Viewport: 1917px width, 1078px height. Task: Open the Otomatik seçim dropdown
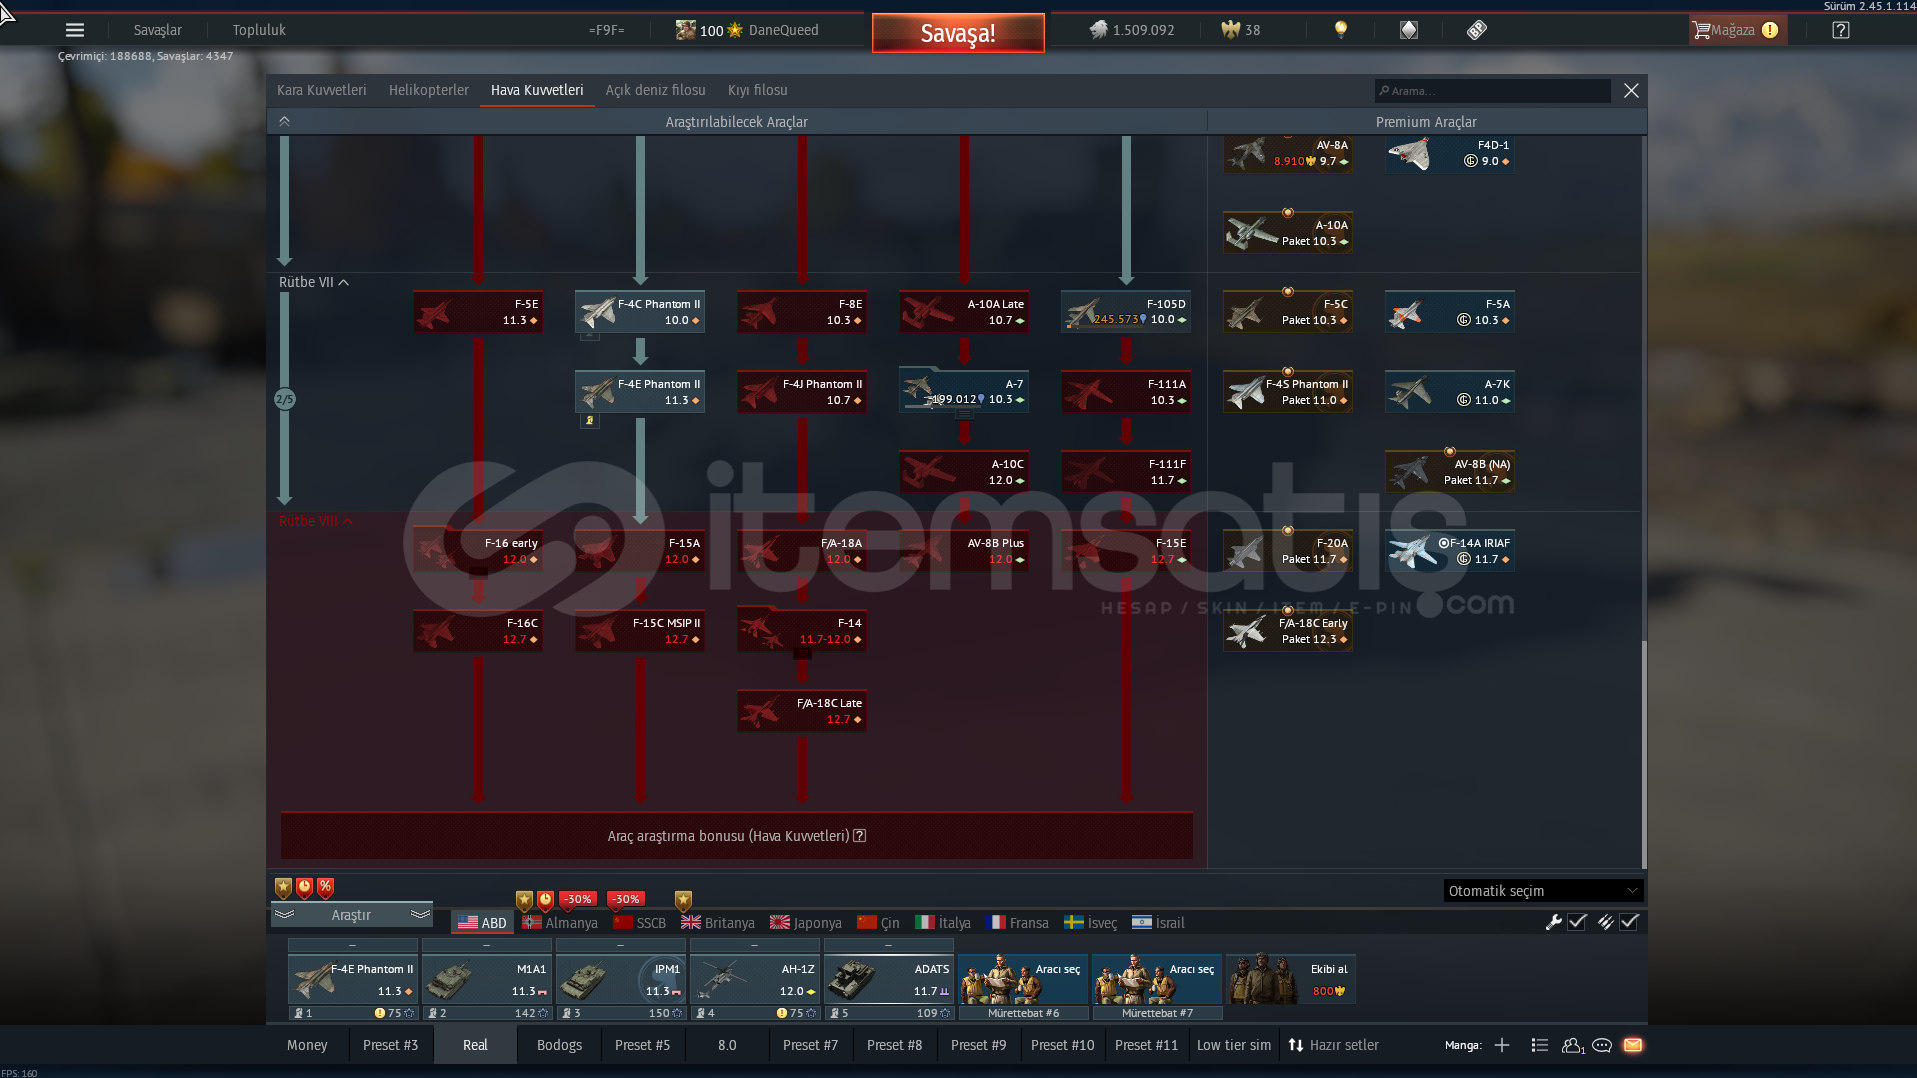1543,891
